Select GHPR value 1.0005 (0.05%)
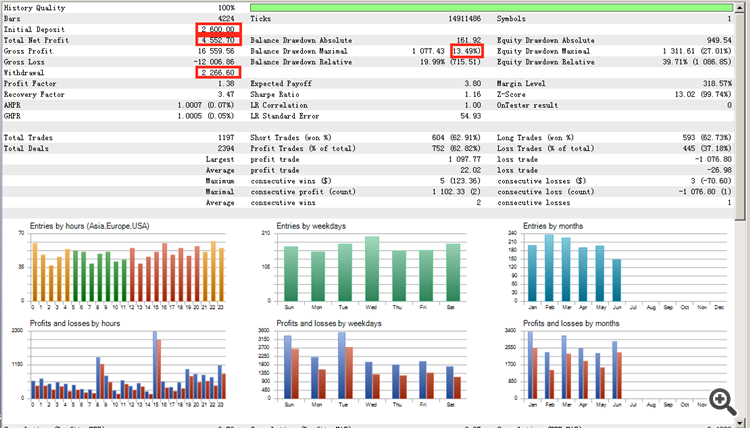The height and width of the screenshot is (428, 750). (206, 116)
